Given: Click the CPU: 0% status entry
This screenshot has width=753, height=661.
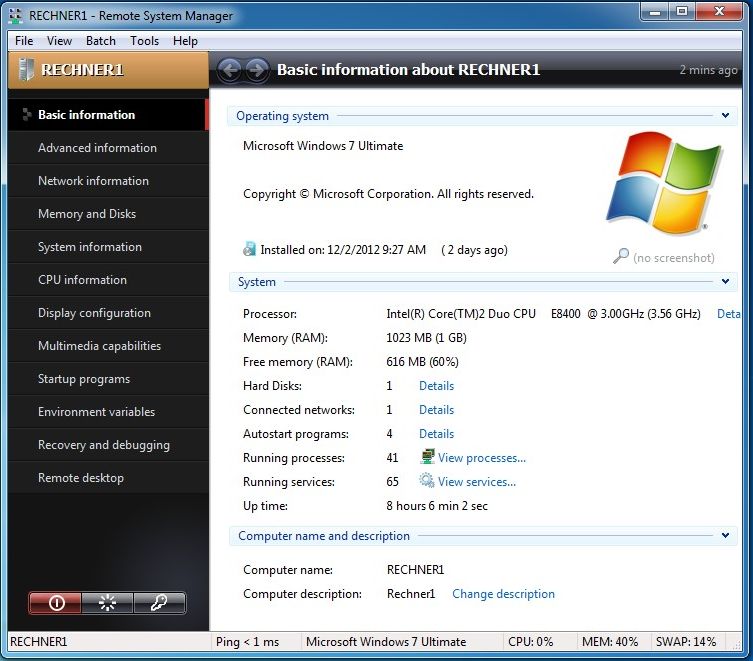Looking at the screenshot, I should (x=531, y=642).
